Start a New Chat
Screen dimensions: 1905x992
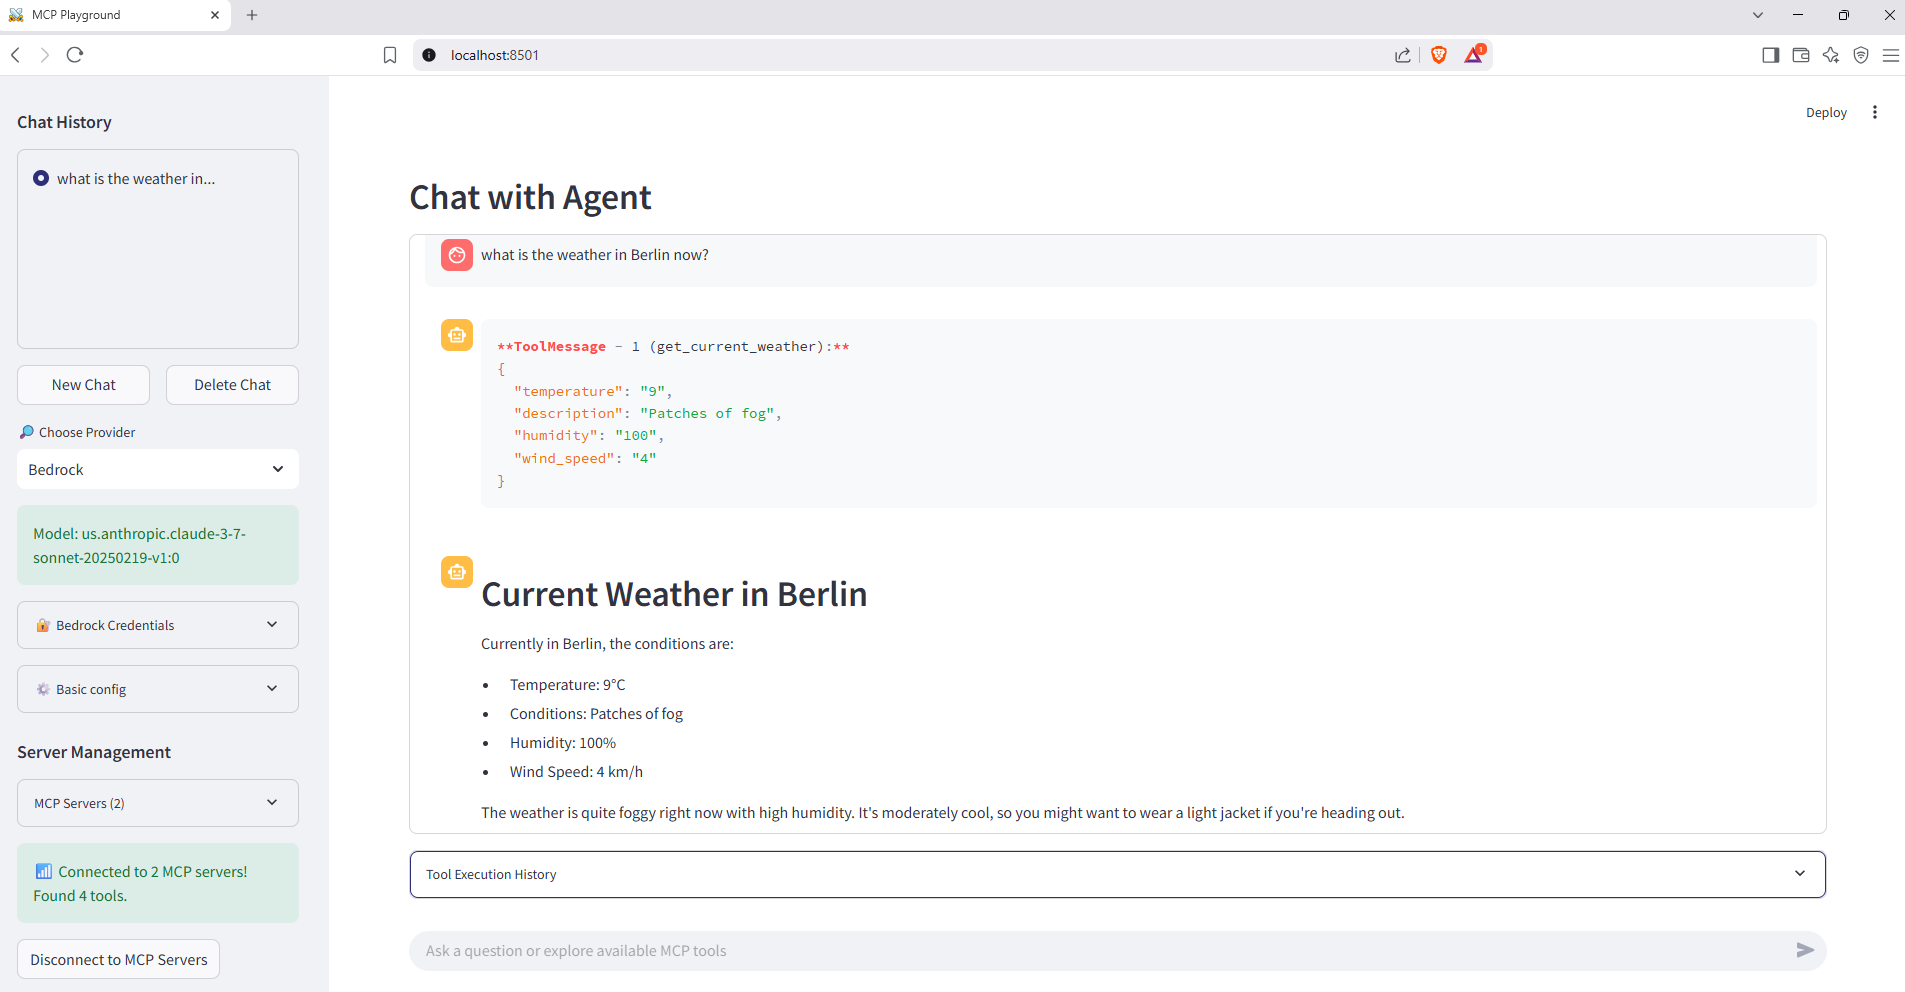click(83, 385)
